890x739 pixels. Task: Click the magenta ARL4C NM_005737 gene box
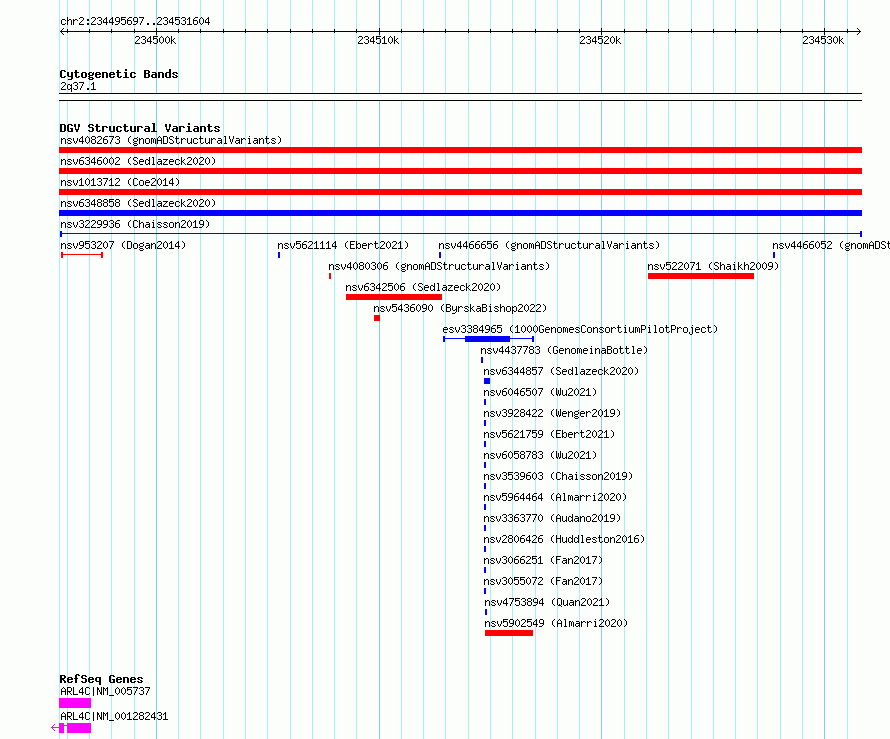click(75, 703)
